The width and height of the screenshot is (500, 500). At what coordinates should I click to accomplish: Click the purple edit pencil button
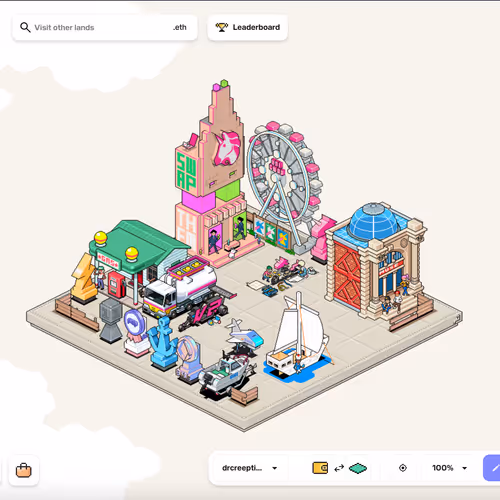[x=492, y=468]
